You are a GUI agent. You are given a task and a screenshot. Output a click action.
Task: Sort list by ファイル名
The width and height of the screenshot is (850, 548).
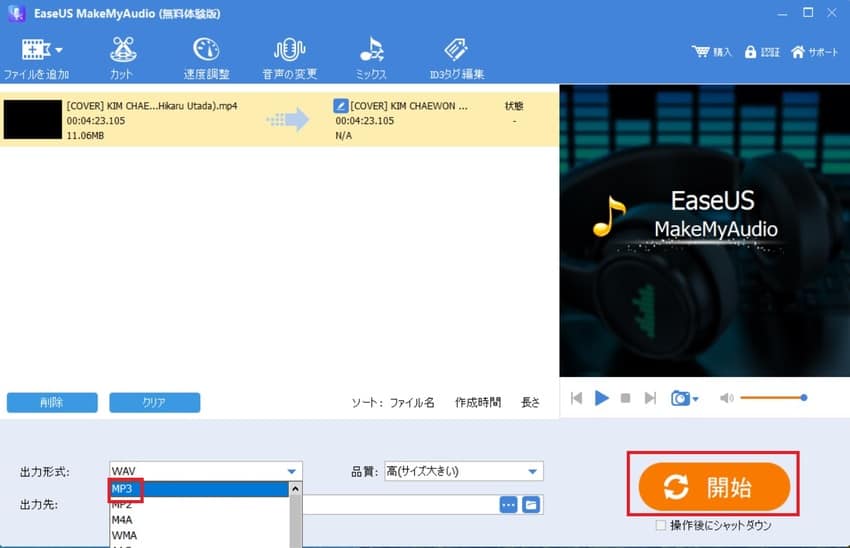point(412,402)
